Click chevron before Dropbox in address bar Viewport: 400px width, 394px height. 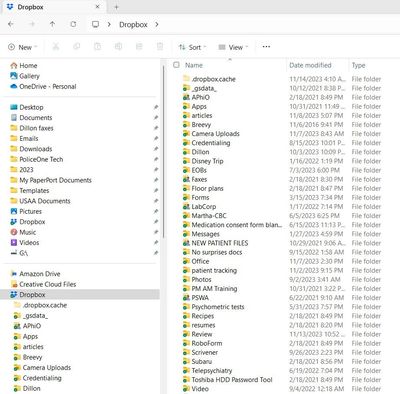coord(109,24)
